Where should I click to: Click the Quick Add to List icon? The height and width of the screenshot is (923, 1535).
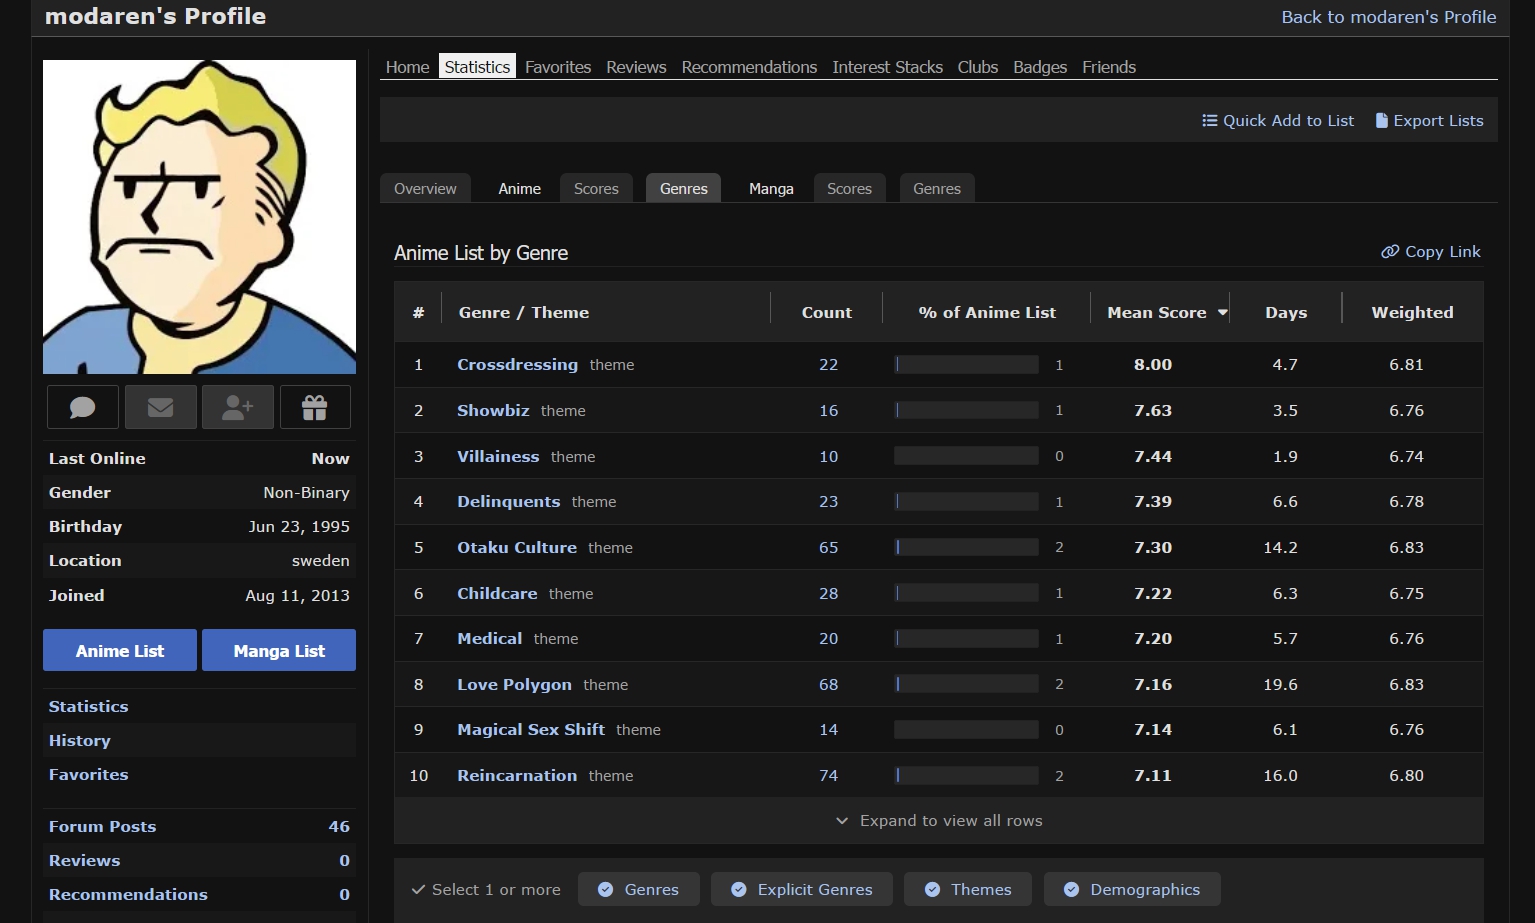(1209, 120)
